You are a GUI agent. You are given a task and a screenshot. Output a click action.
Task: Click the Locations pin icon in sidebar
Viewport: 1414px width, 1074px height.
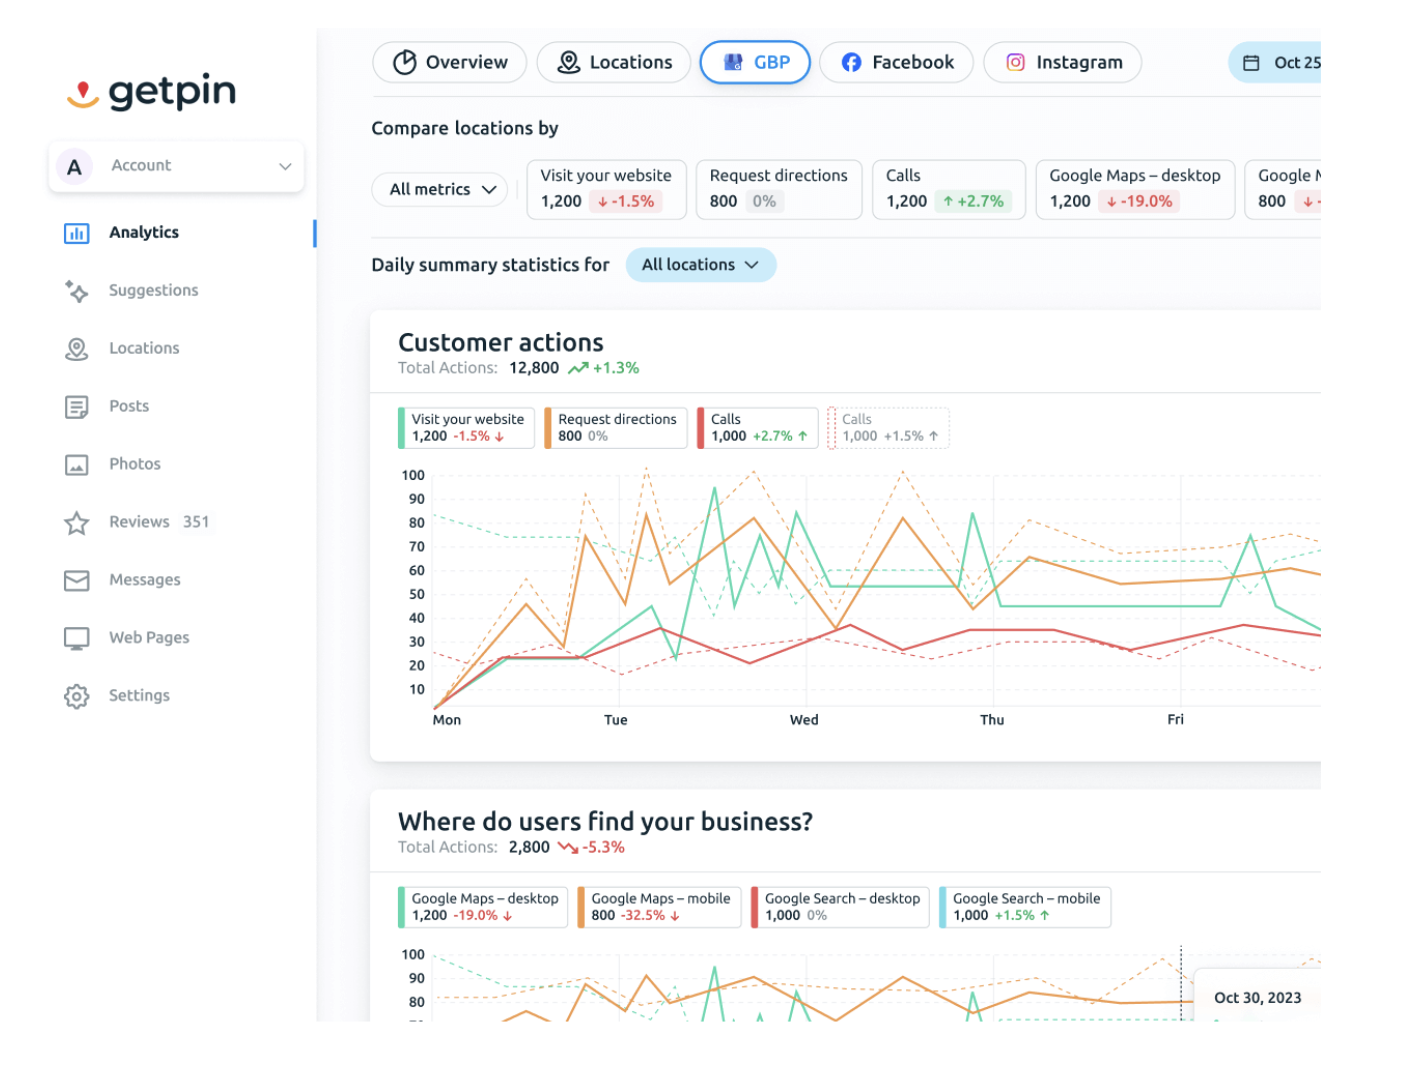pos(76,348)
